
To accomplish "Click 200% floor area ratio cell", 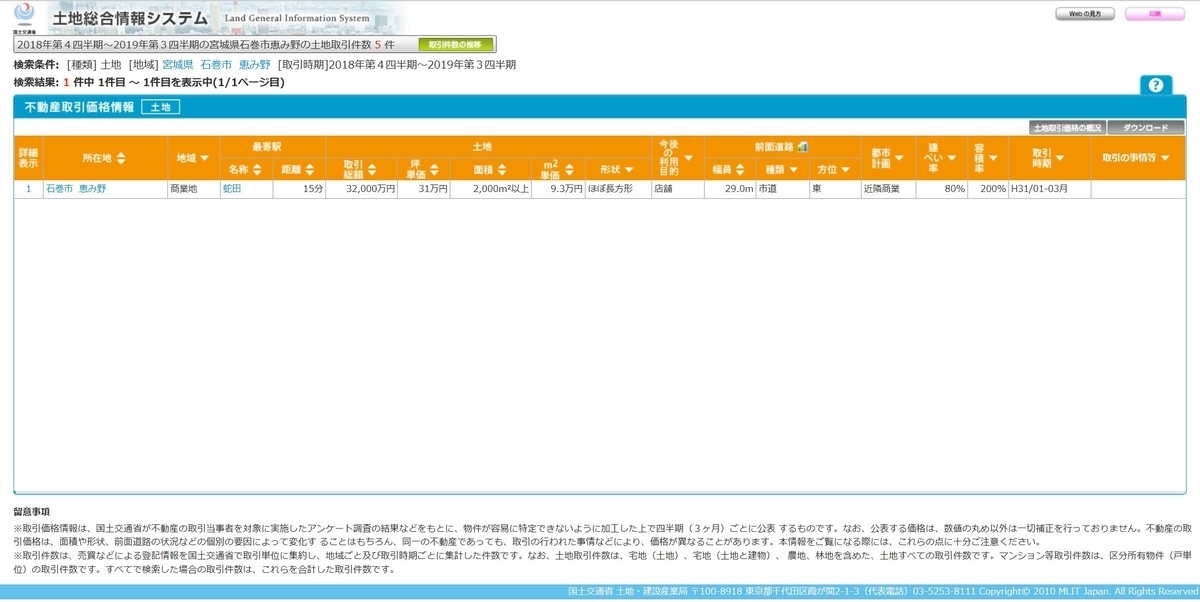I will pos(986,188).
